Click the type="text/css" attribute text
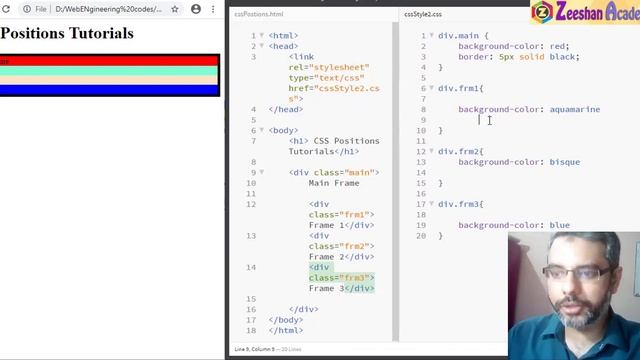The width and height of the screenshot is (640, 360). [327, 78]
